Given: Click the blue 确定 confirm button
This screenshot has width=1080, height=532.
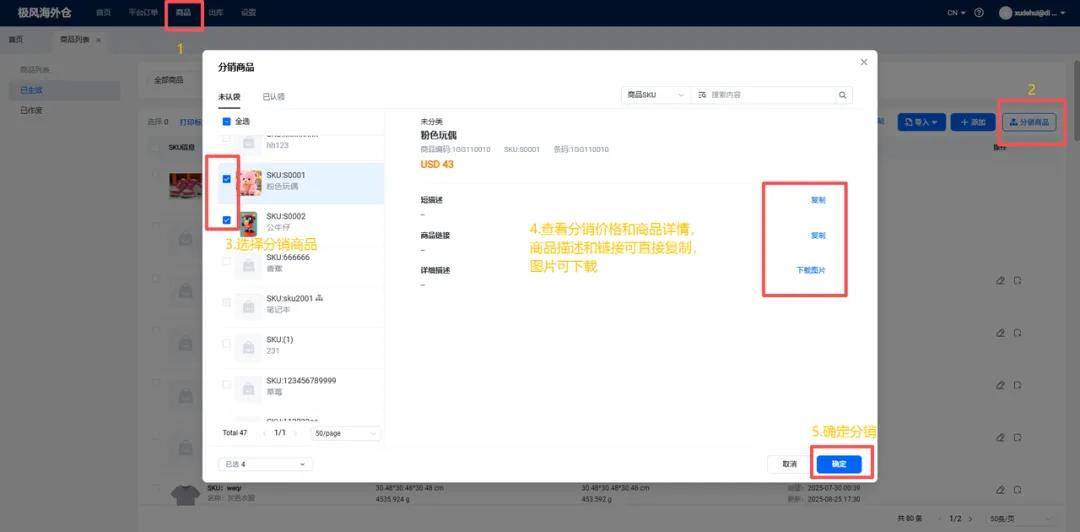Looking at the screenshot, I should click(839, 464).
